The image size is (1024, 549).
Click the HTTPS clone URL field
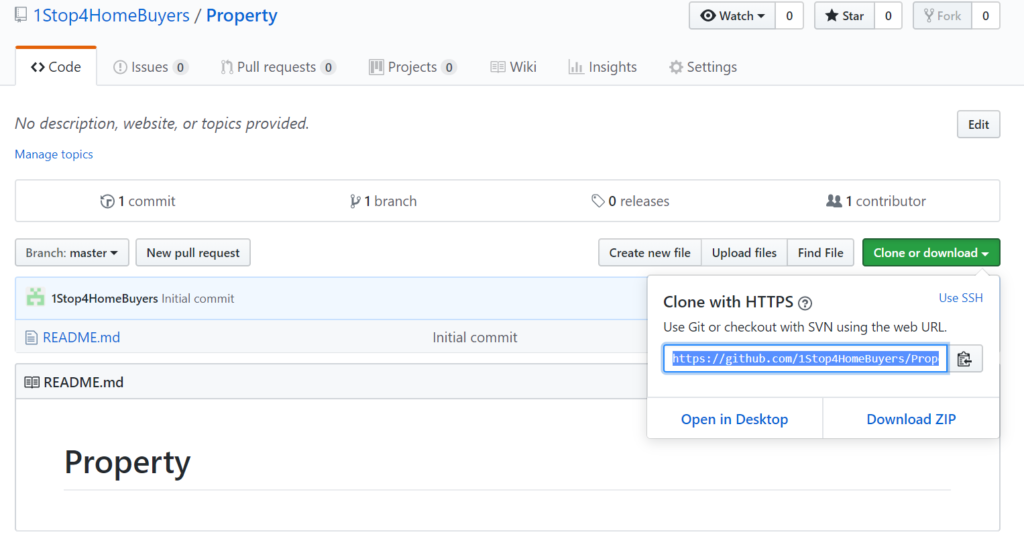click(805, 359)
